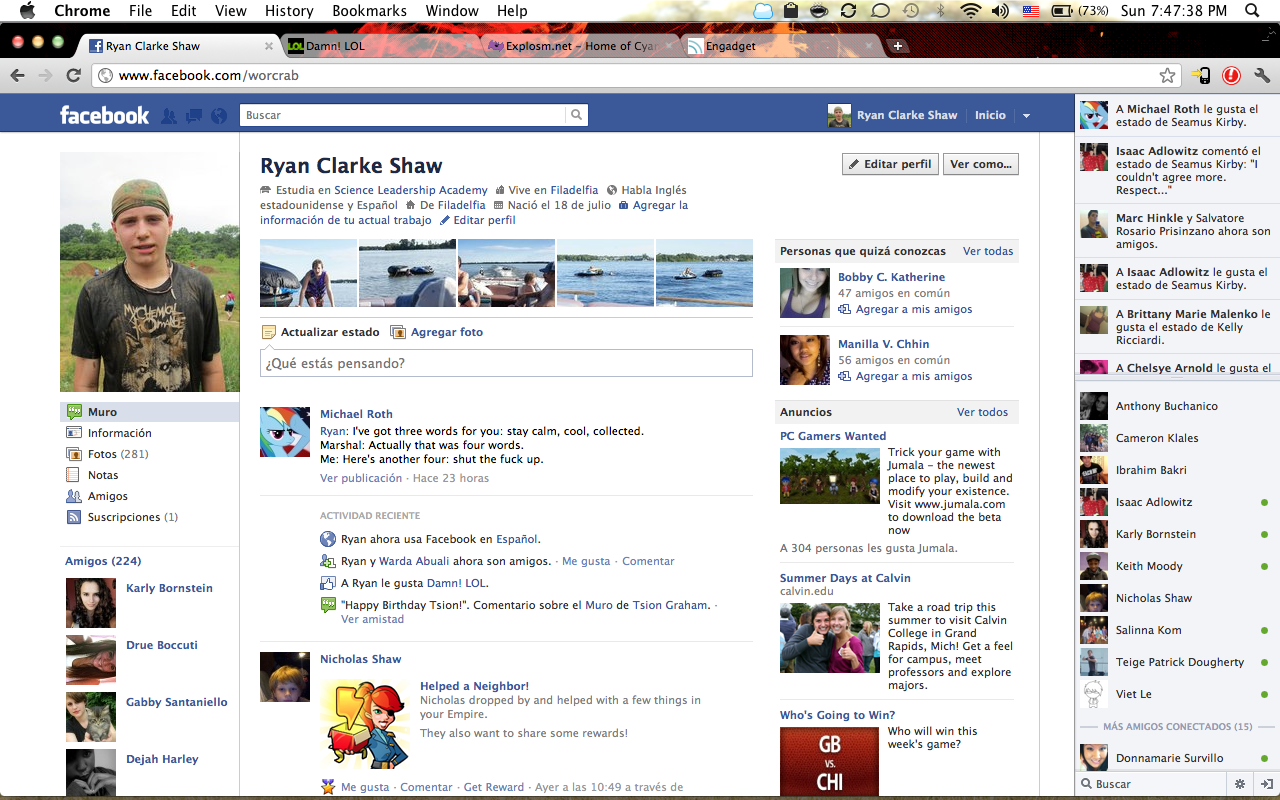Open Michael Roth's name on his post

[356, 414]
